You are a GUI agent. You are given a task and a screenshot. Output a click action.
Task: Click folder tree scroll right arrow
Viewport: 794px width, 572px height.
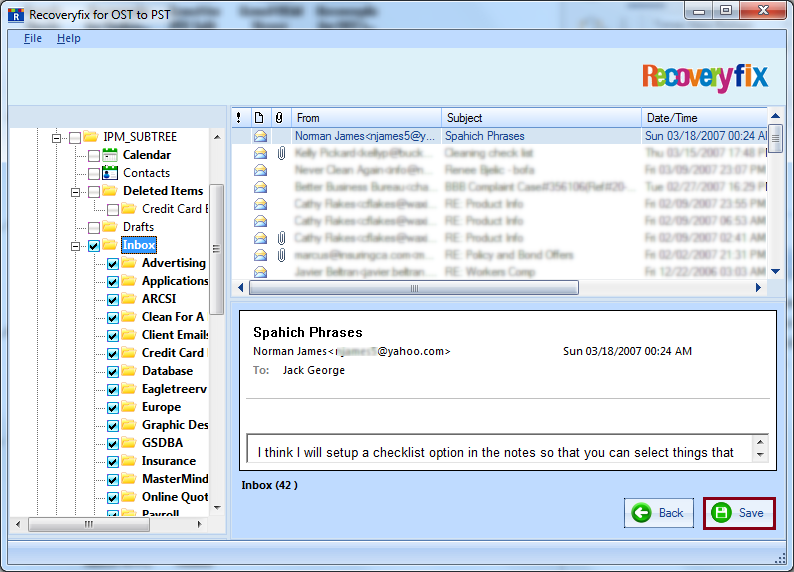(x=200, y=524)
